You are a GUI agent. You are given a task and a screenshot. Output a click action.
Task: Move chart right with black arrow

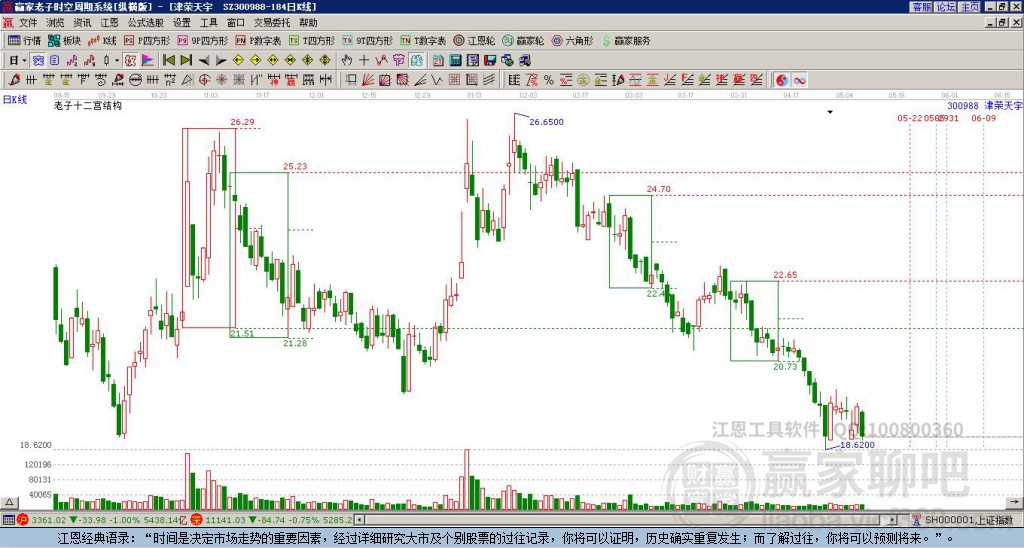tap(221, 60)
